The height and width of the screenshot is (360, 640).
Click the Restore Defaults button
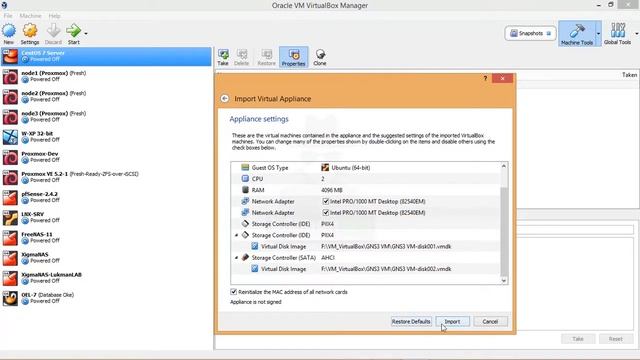click(411, 322)
